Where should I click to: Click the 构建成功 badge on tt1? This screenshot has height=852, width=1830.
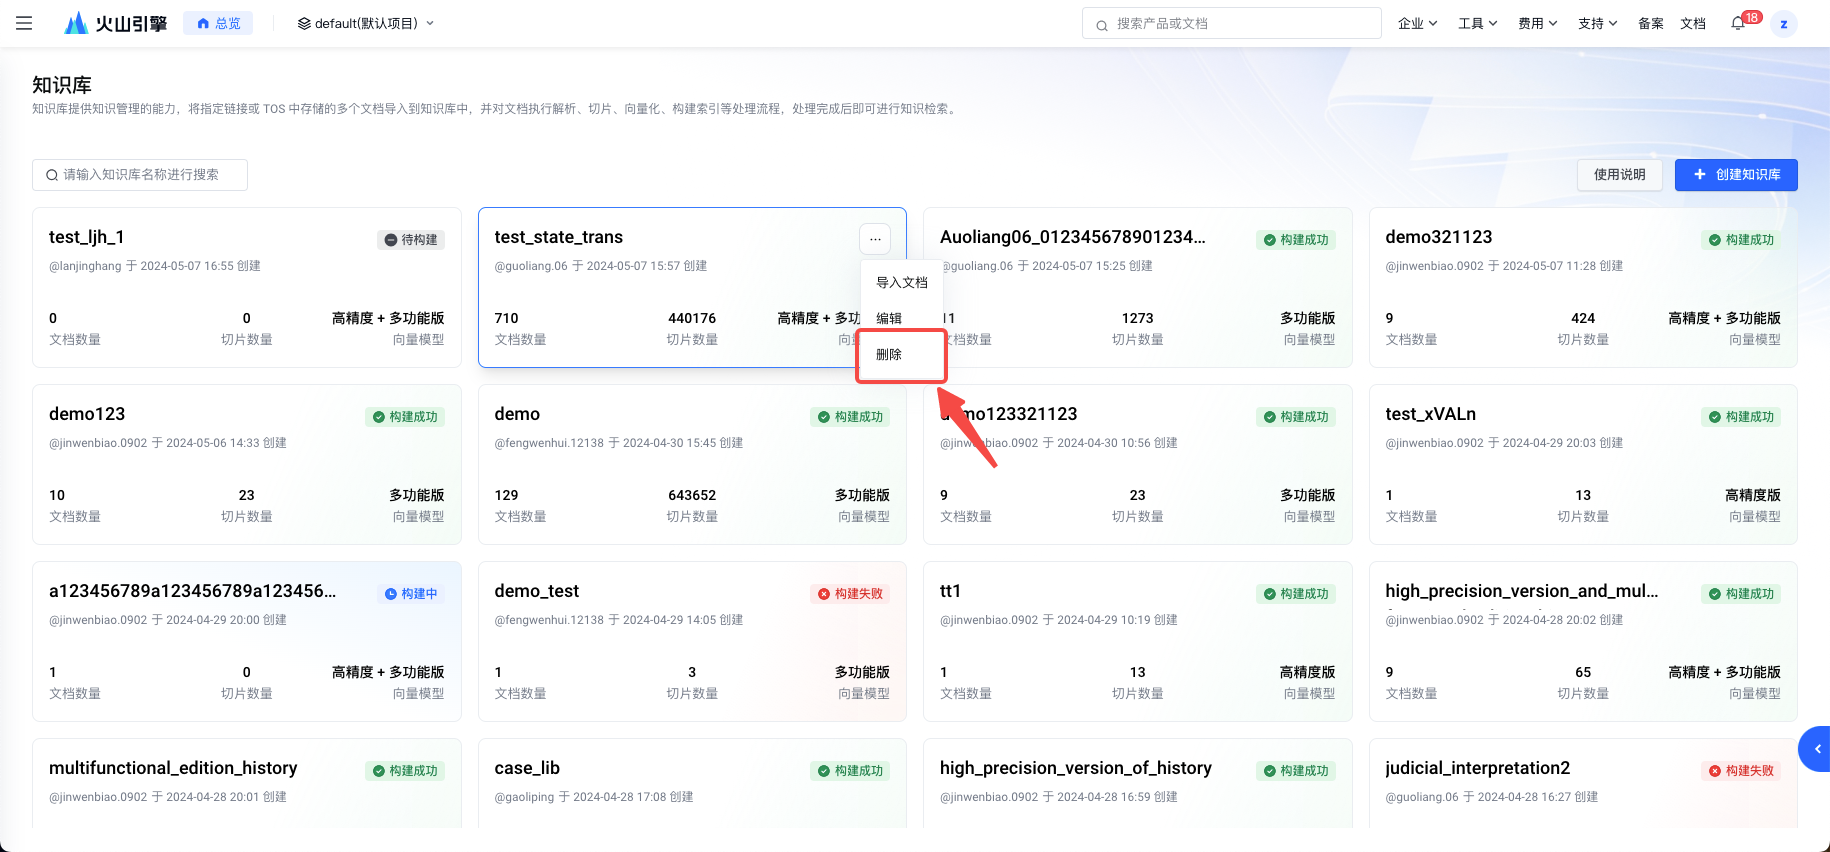click(x=1296, y=594)
